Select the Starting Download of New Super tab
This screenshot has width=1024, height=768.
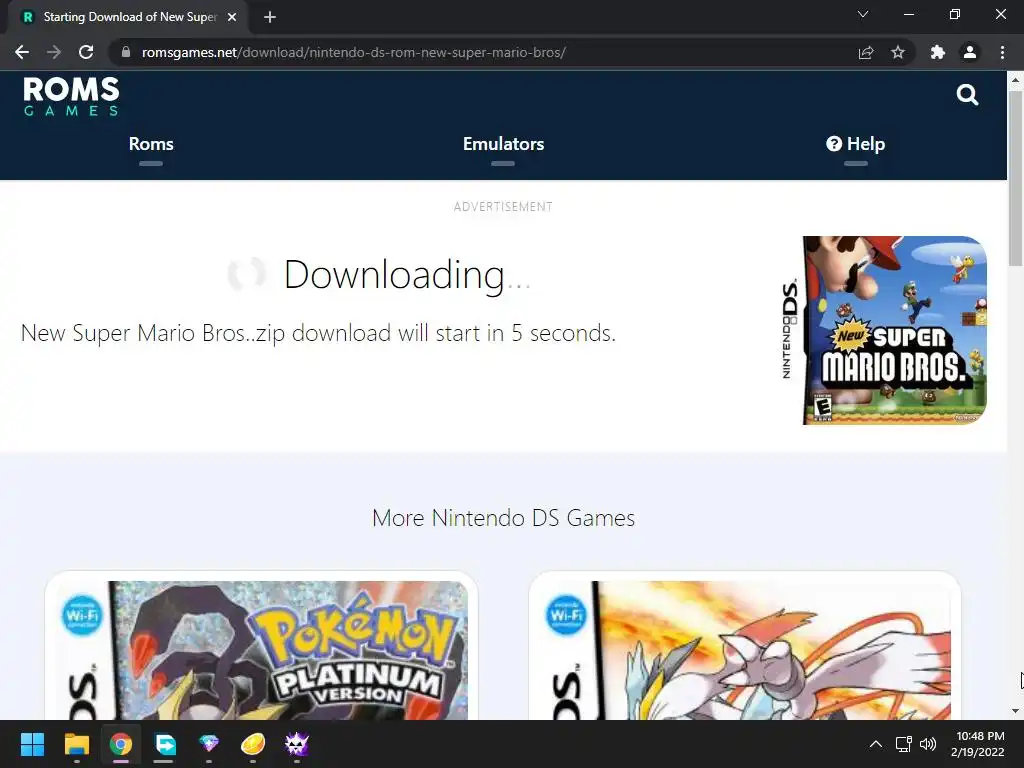[x=127, y=17]
